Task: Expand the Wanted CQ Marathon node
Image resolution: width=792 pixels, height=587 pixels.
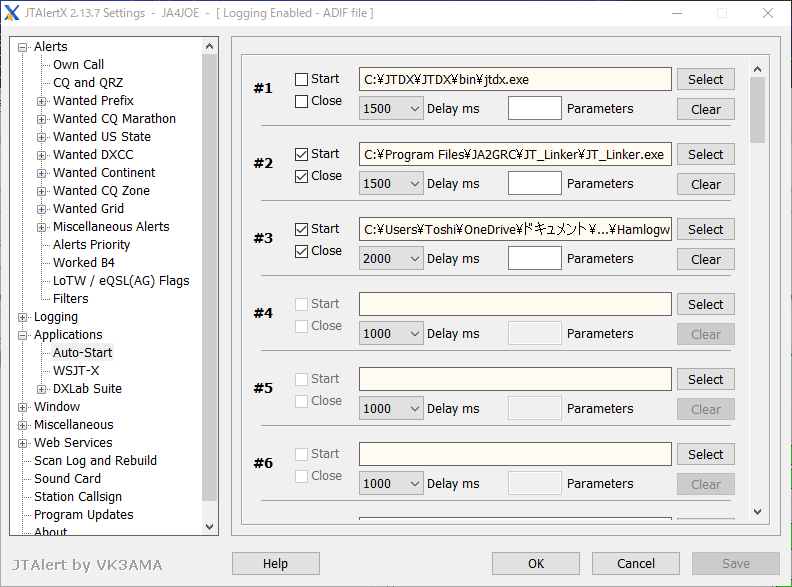Action: [x=41, y=119]
